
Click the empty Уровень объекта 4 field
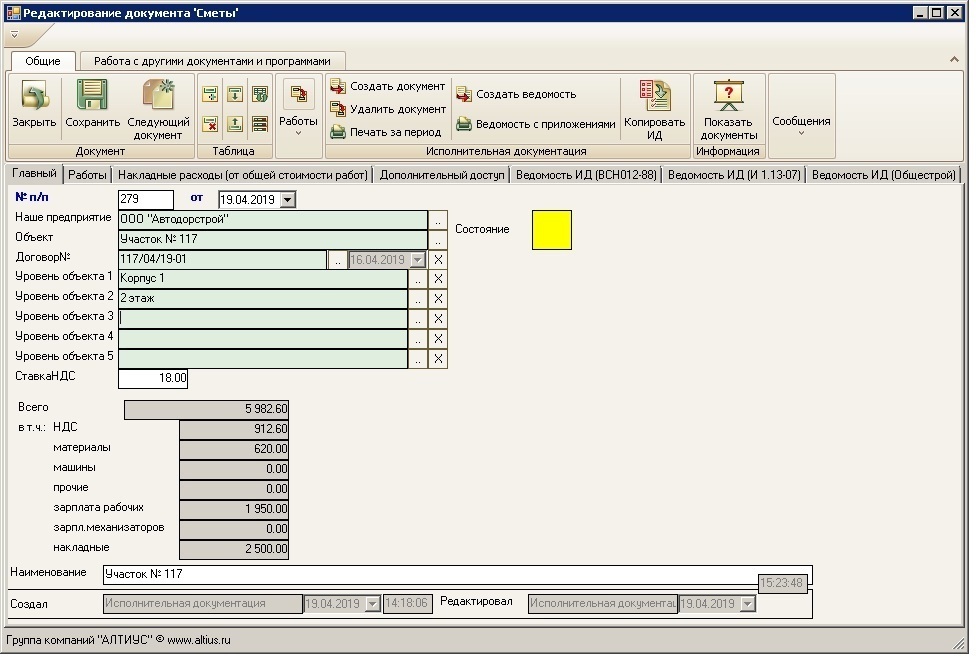point(263,339)
